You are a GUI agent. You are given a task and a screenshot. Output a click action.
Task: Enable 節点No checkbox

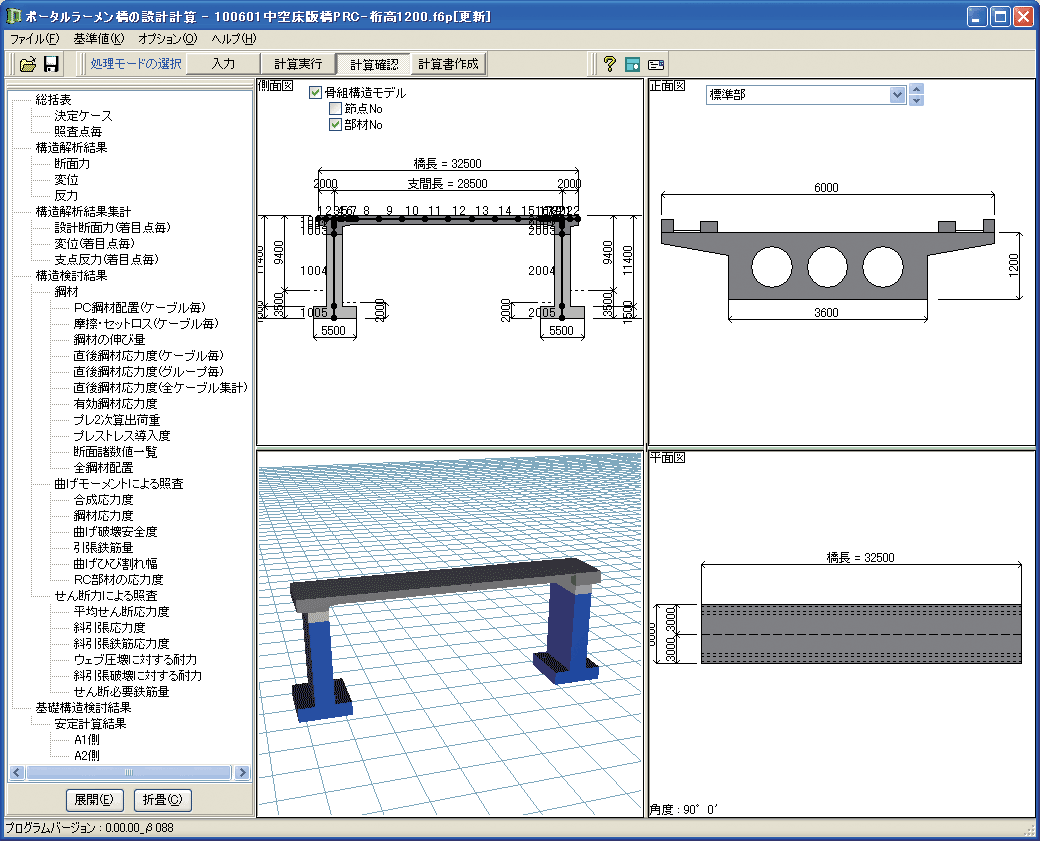(336, 109)
